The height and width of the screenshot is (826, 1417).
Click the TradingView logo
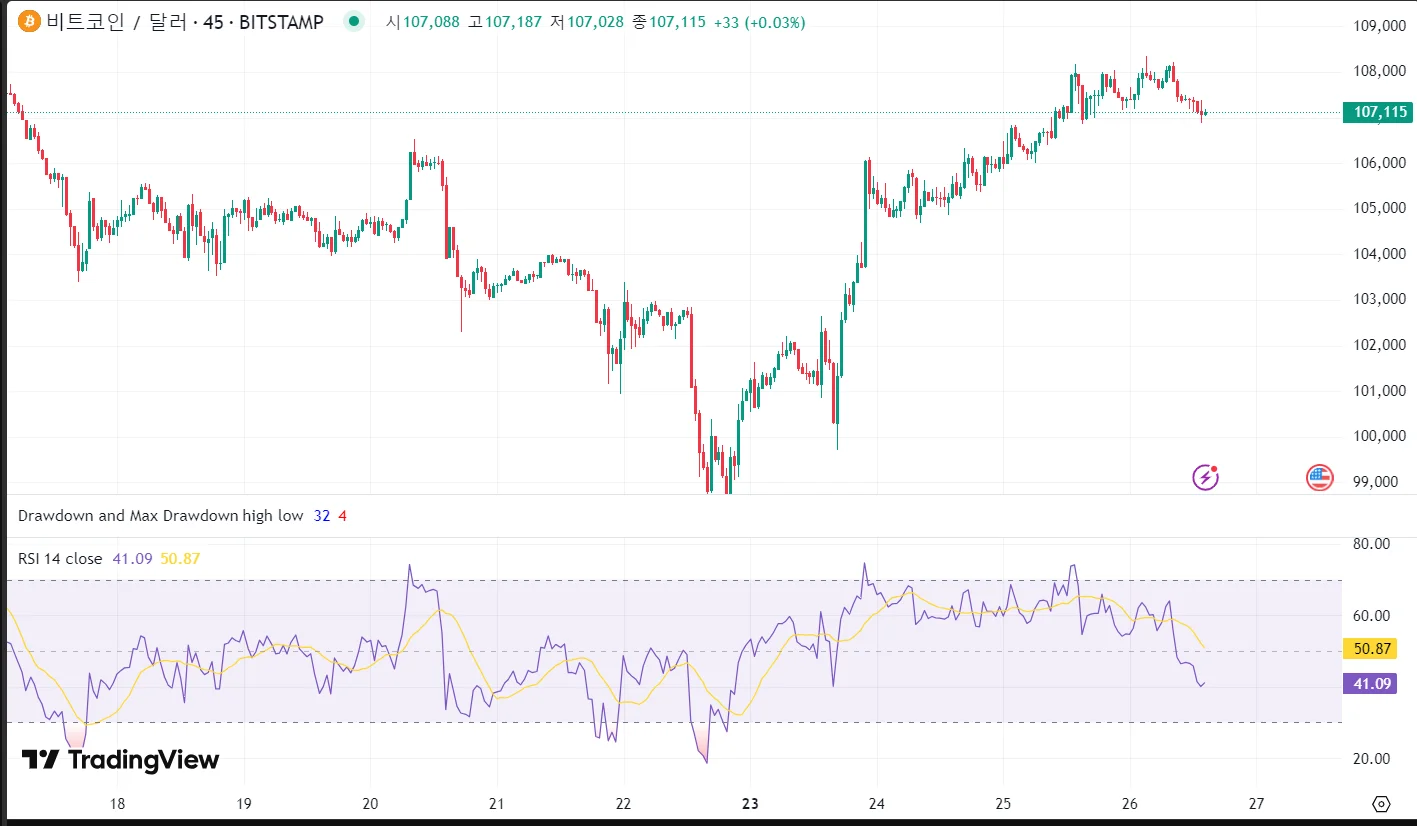120,760
